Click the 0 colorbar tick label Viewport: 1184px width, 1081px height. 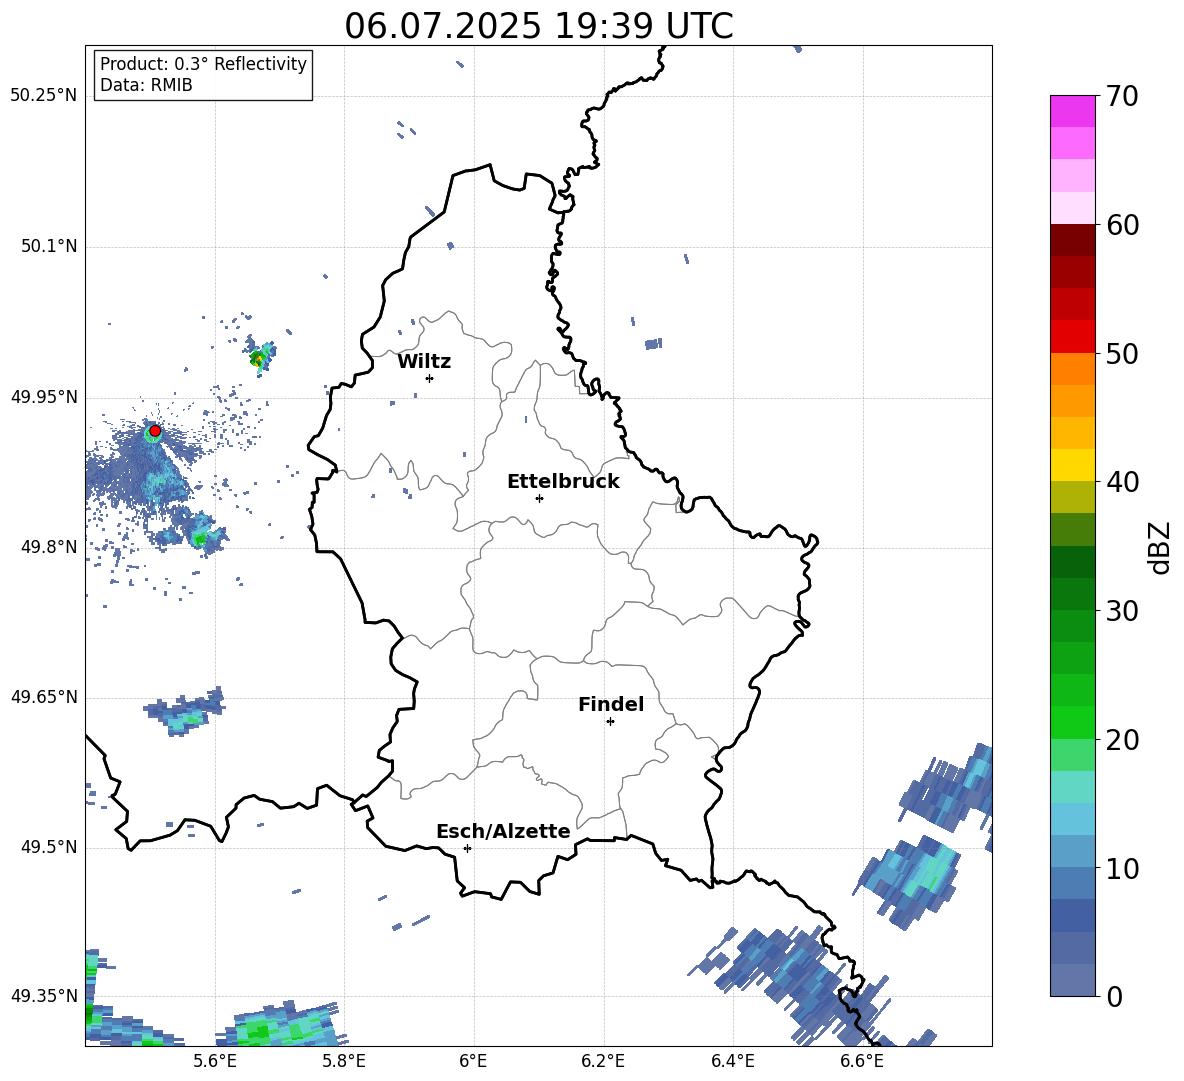coord(1113,996)
